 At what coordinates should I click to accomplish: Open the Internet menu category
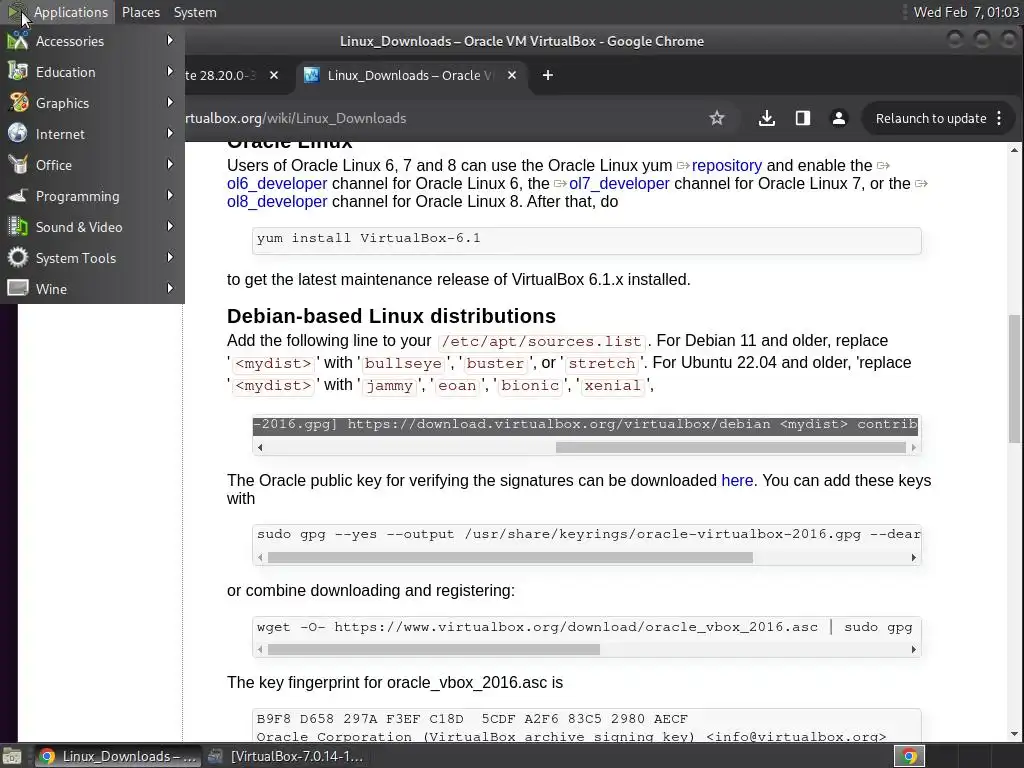92,134
